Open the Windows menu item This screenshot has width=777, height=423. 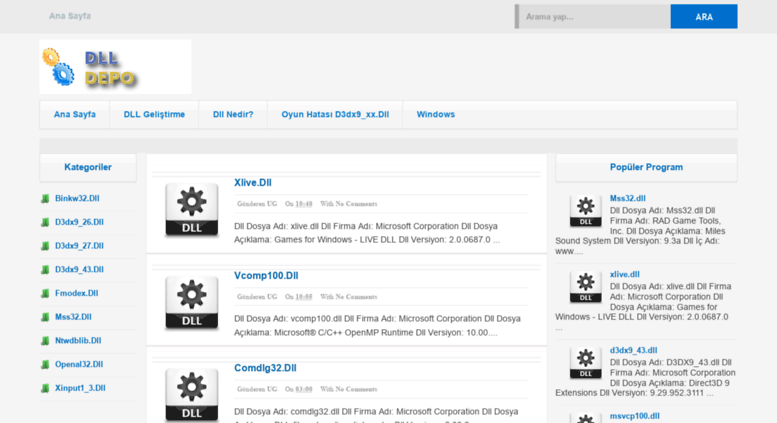coord(436,114)
